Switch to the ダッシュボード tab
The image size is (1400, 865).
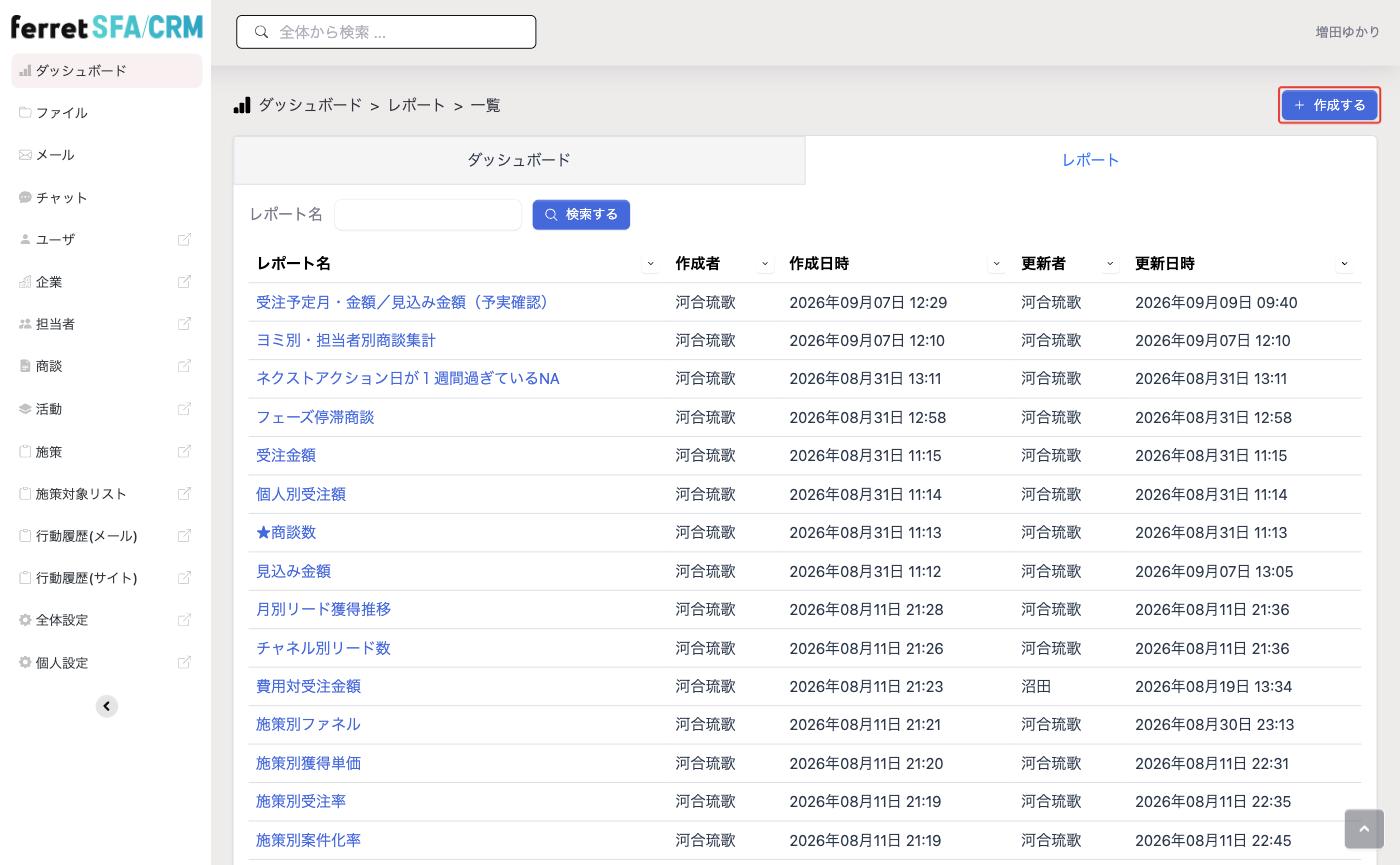[x=519, y=160]
